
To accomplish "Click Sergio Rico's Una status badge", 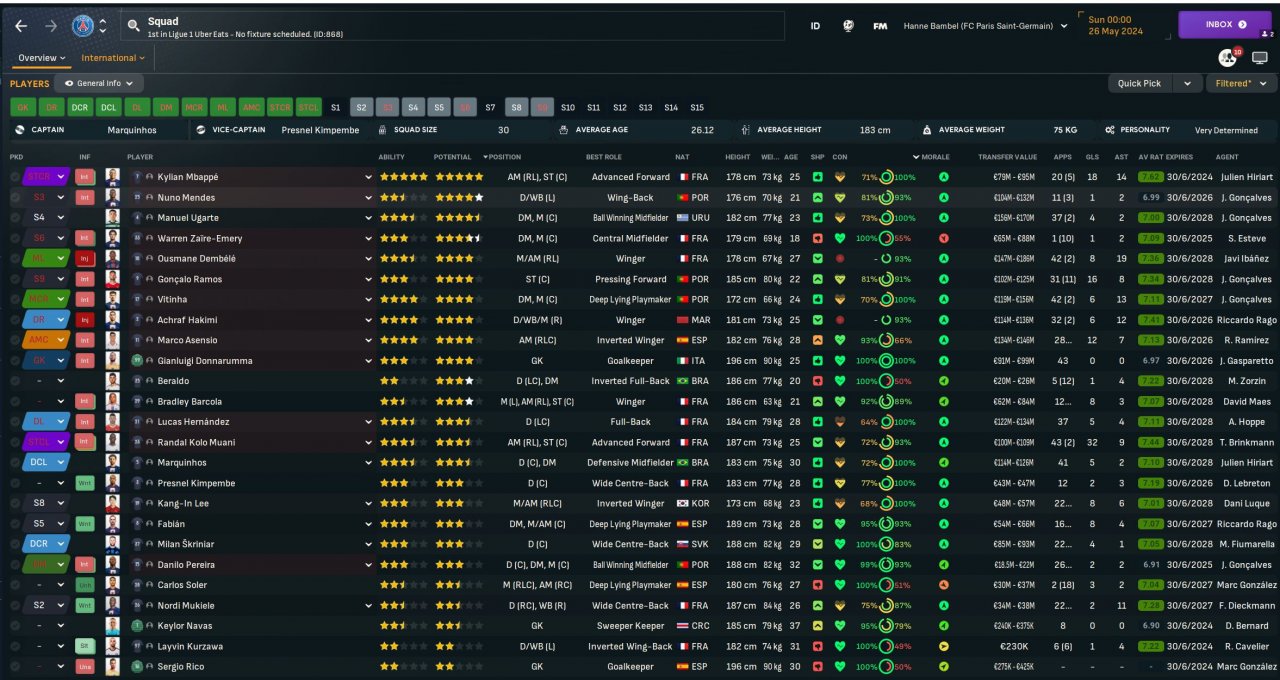I will point(86,667).
